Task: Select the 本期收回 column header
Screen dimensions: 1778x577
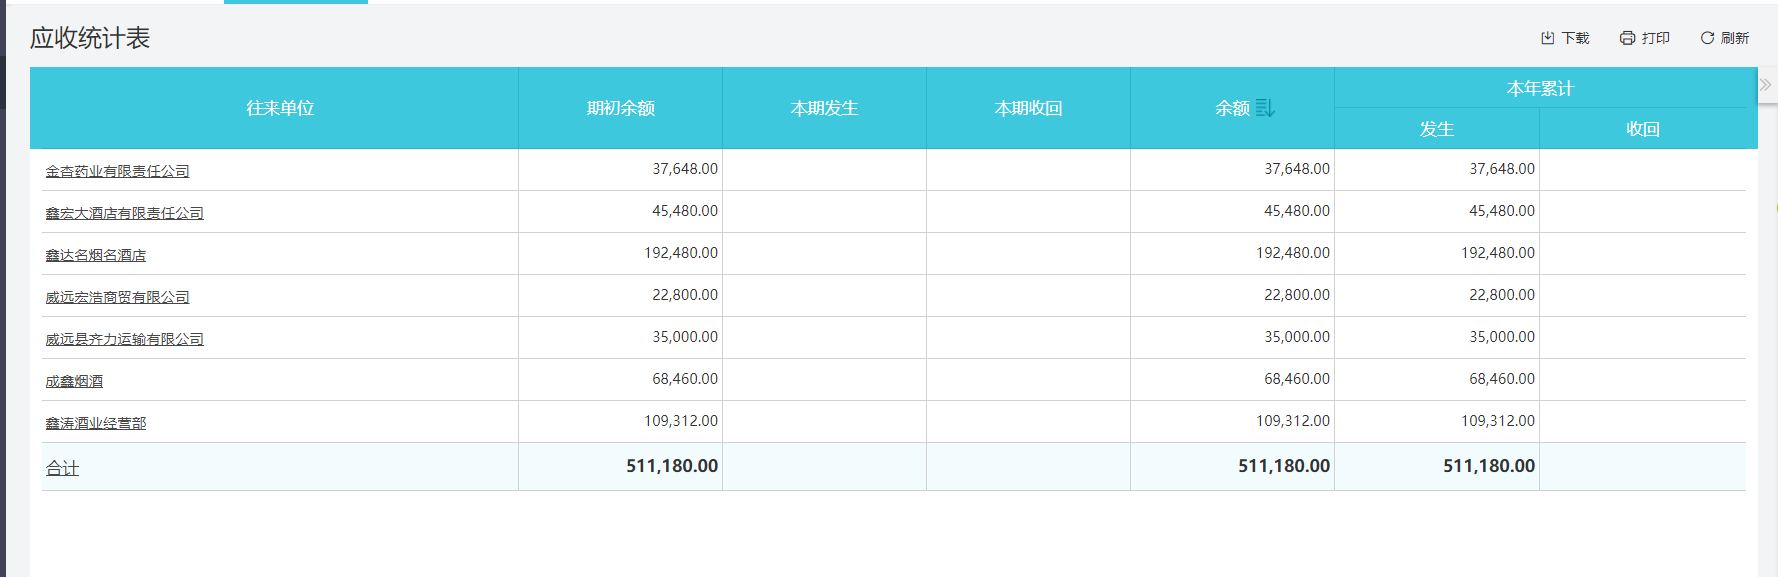Action: (x=1028, y=108)
